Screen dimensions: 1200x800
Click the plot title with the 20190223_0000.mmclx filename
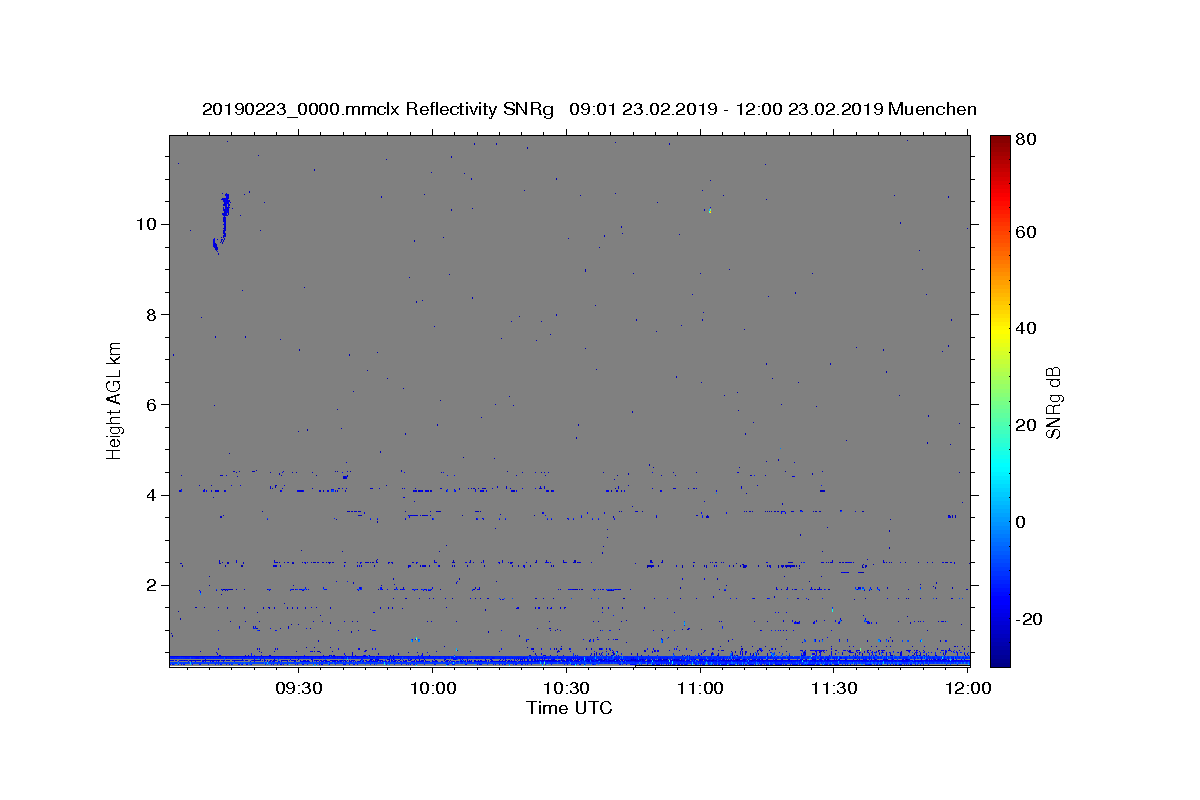[x=589, y=109]
